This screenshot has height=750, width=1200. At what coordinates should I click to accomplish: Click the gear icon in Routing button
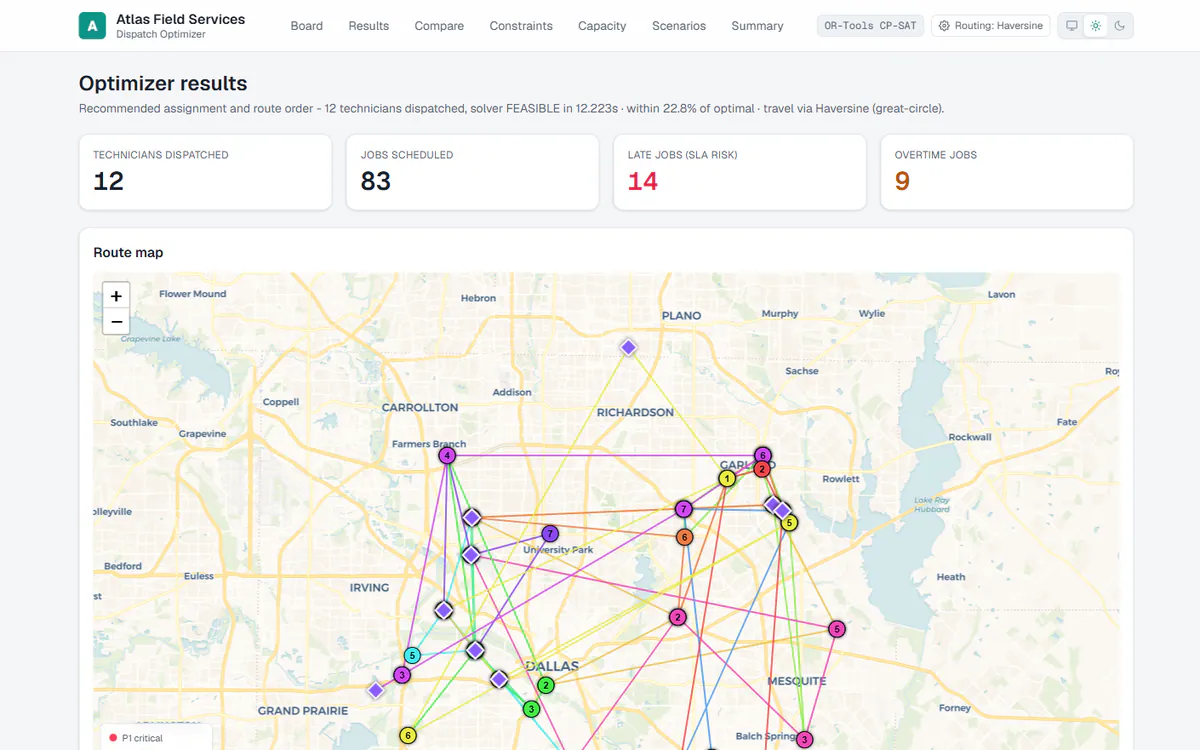[944, 26]
